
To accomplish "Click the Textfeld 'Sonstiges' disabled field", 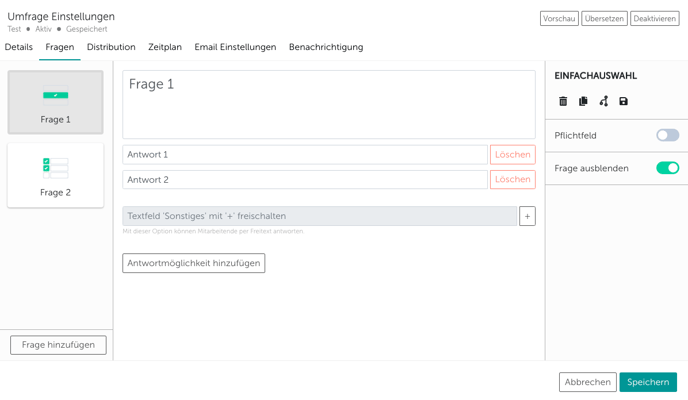I will (x=319, y=216).
